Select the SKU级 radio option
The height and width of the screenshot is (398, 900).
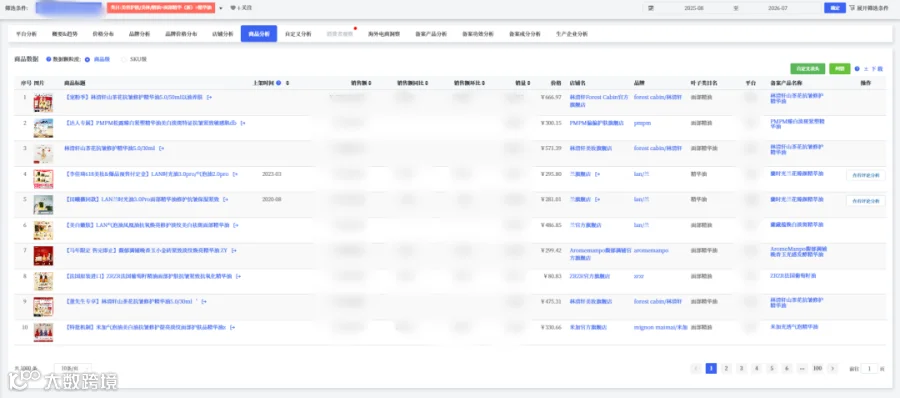coord(124,59)
